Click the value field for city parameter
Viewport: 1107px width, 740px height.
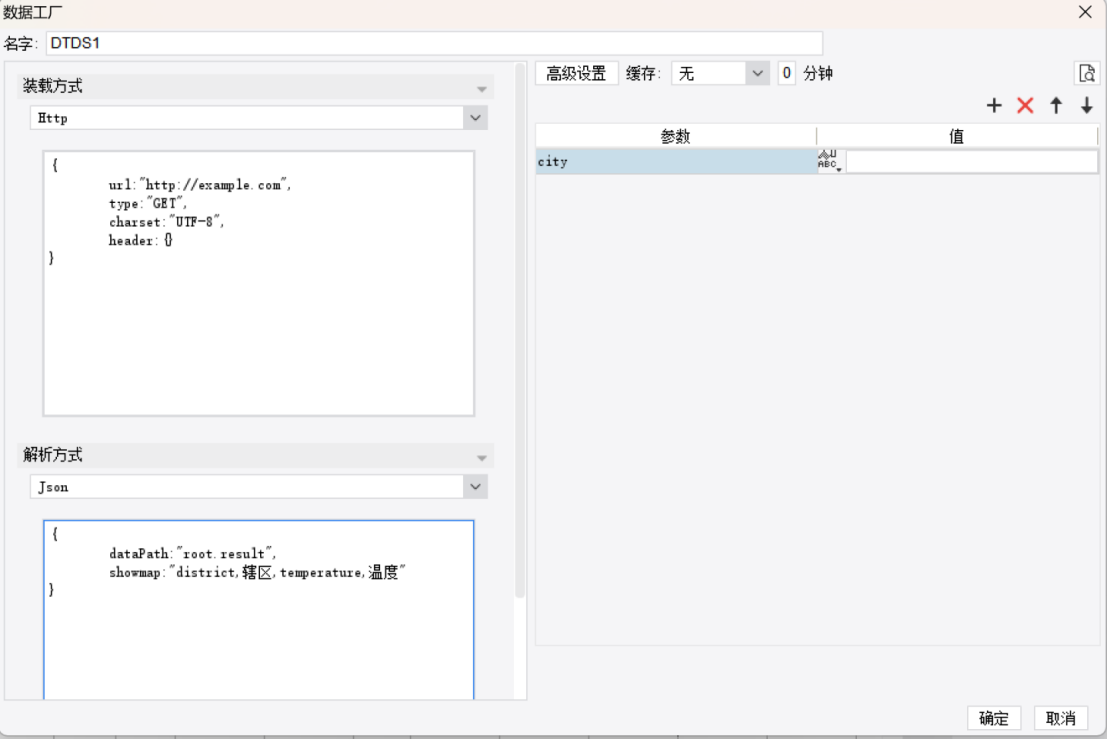tap(971, 162)
